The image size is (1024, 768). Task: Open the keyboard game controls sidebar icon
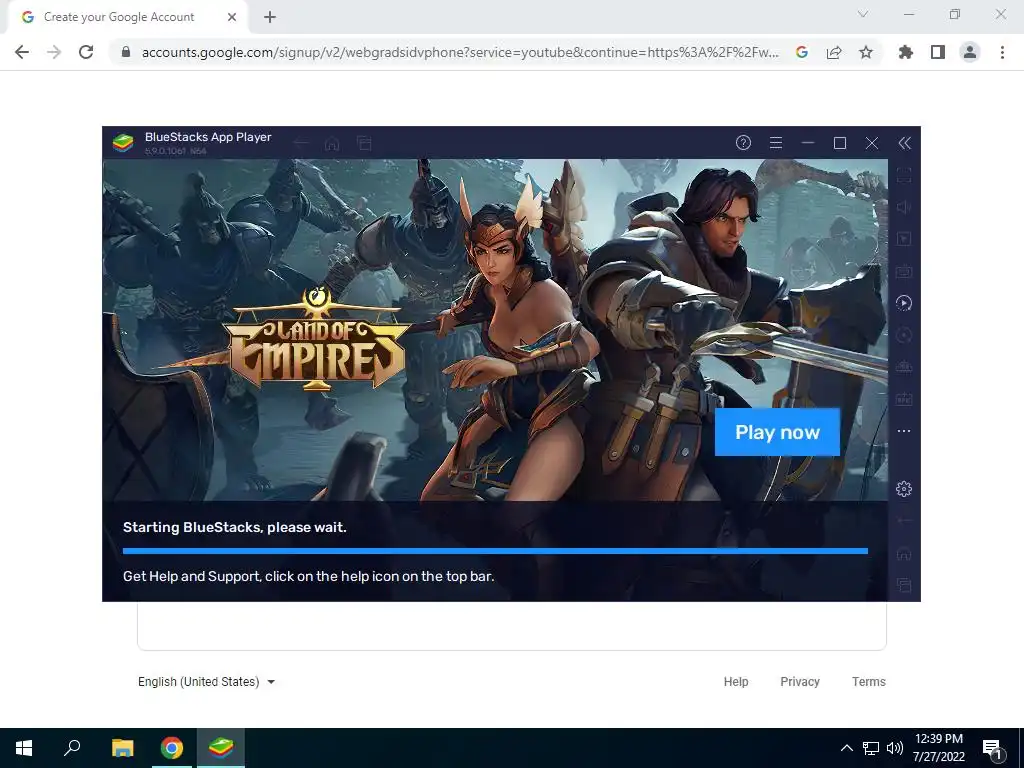point(904,270)
